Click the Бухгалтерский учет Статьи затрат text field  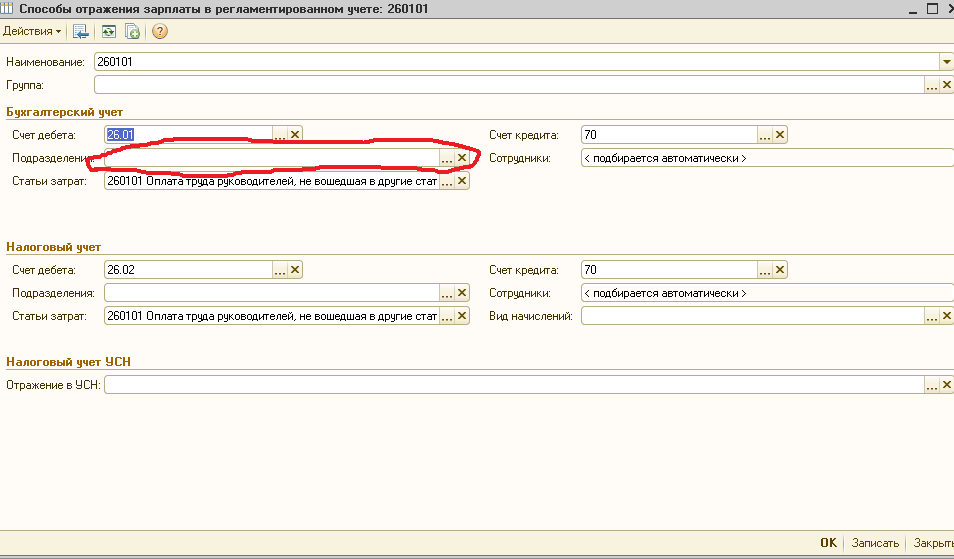pyautogui.click(x=272, y=181)
